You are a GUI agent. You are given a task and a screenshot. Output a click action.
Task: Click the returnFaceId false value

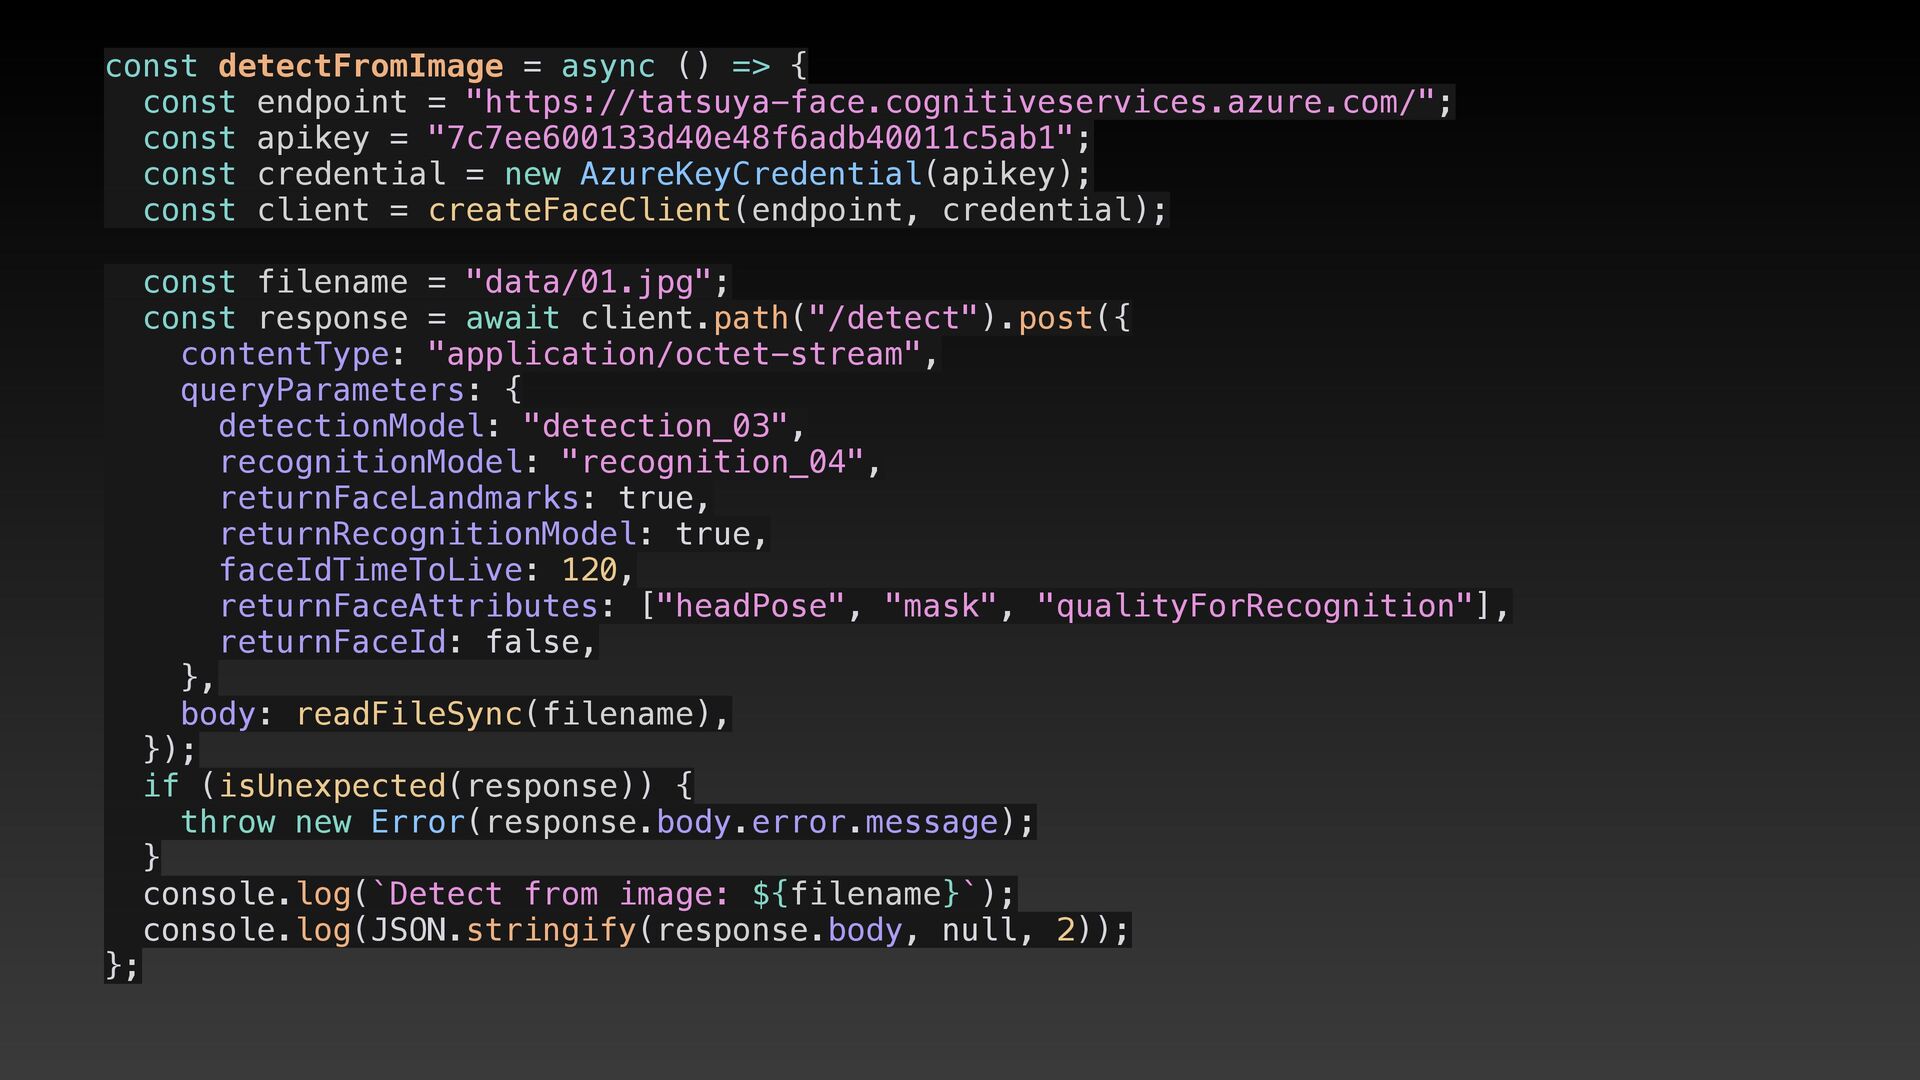532,642
